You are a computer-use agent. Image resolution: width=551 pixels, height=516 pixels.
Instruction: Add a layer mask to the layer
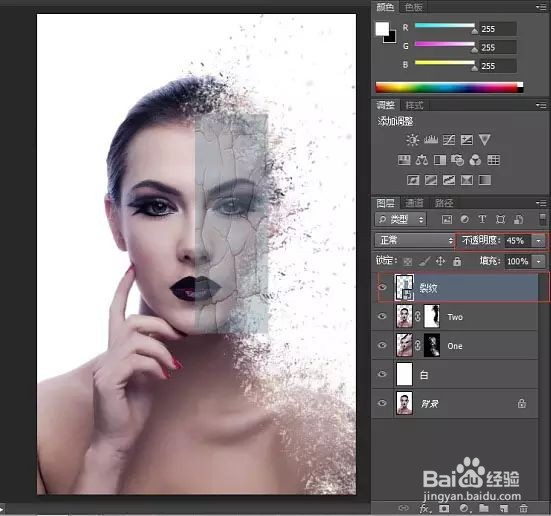click(444, 508)
